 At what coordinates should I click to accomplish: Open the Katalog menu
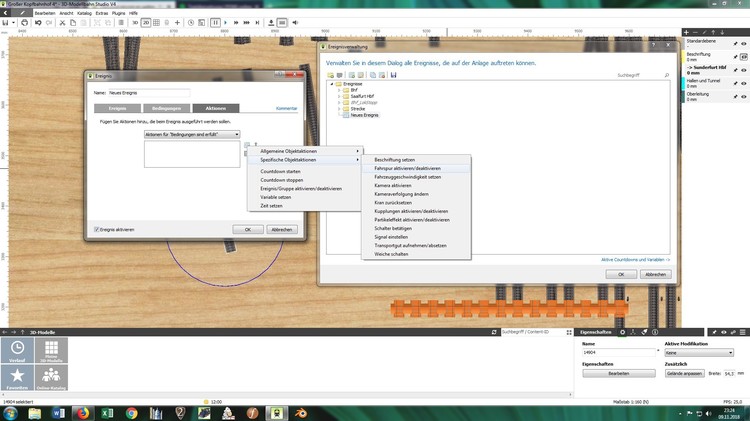coord(84,13)
